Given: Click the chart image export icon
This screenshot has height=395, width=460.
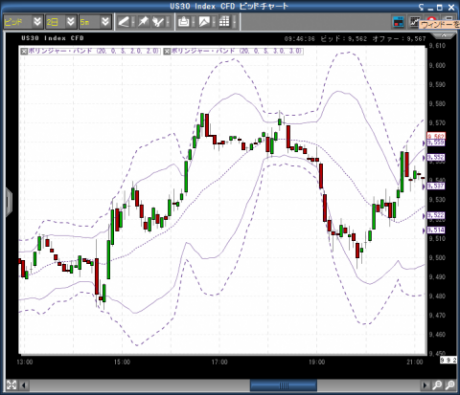Looking at the screenshot, I should [204, 22].
